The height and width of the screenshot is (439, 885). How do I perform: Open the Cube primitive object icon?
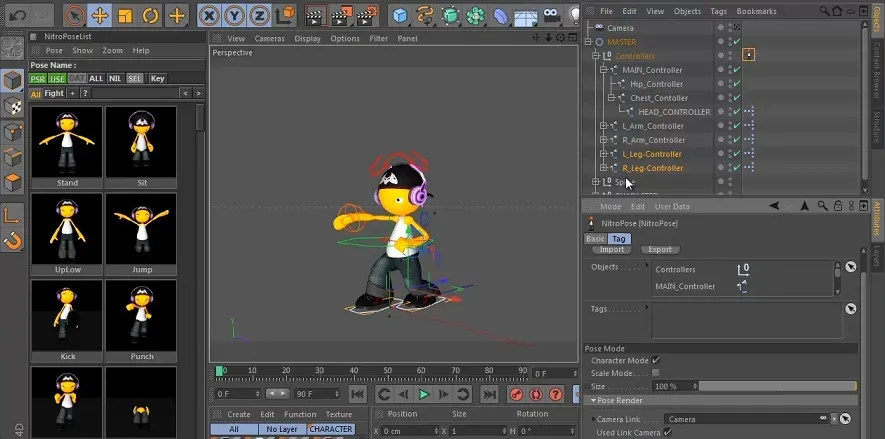coord(400,15)
